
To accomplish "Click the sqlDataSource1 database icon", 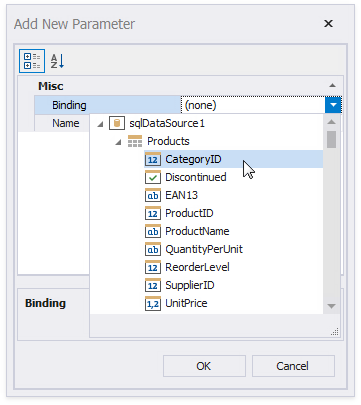I will coord(117,123).
